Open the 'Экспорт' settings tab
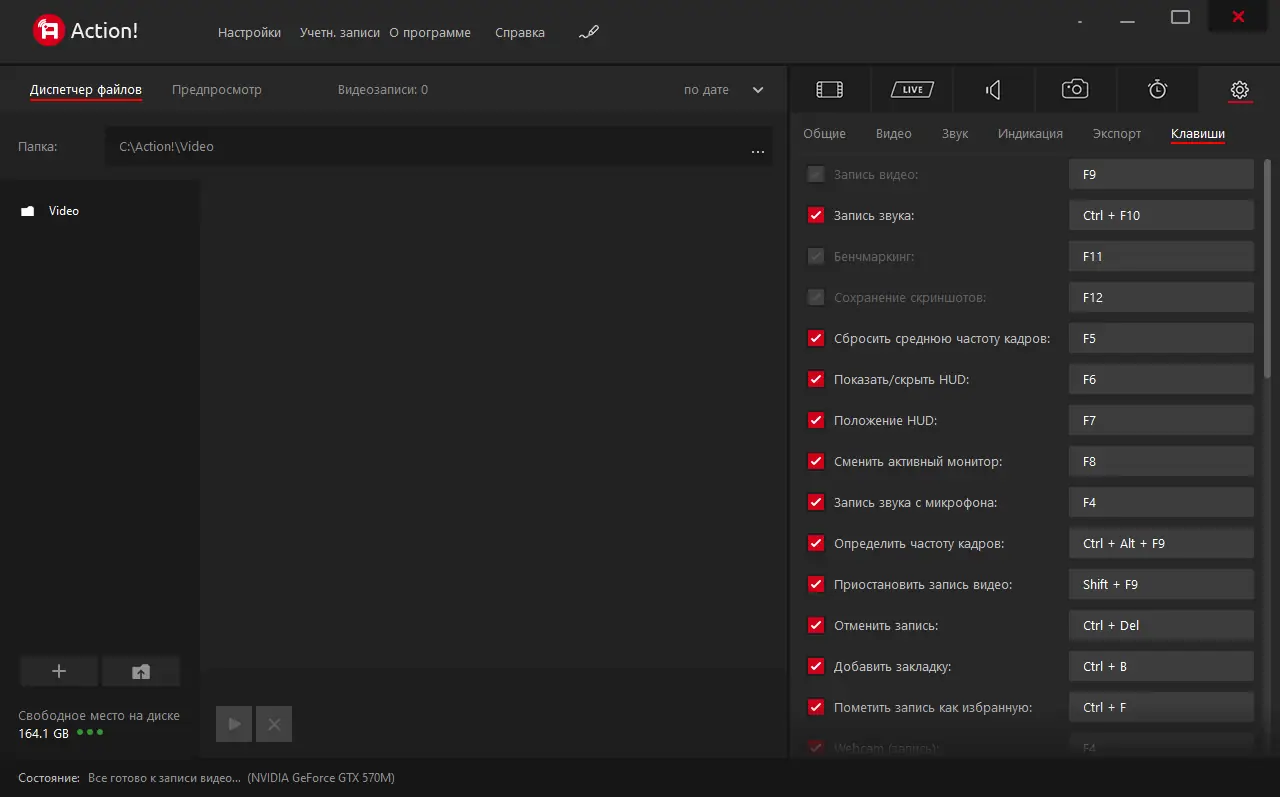 (x=1117, y=133)
